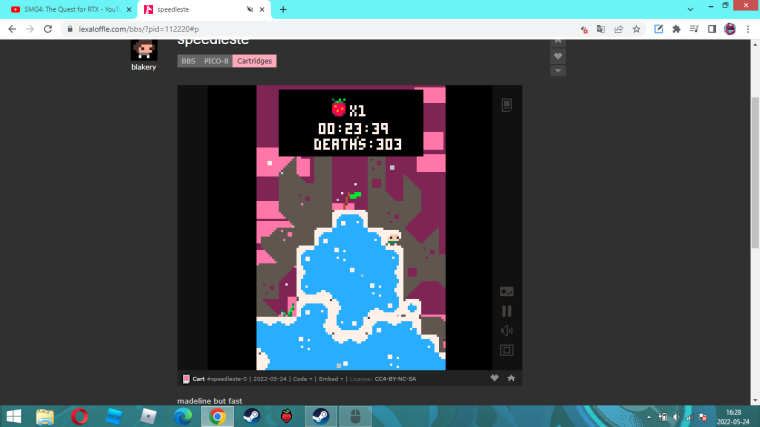Image resolution: width=760 pixels, height=427 pixels.
Task: Select the BBS breadcrumb tag
Action: (x=188, y=61)
